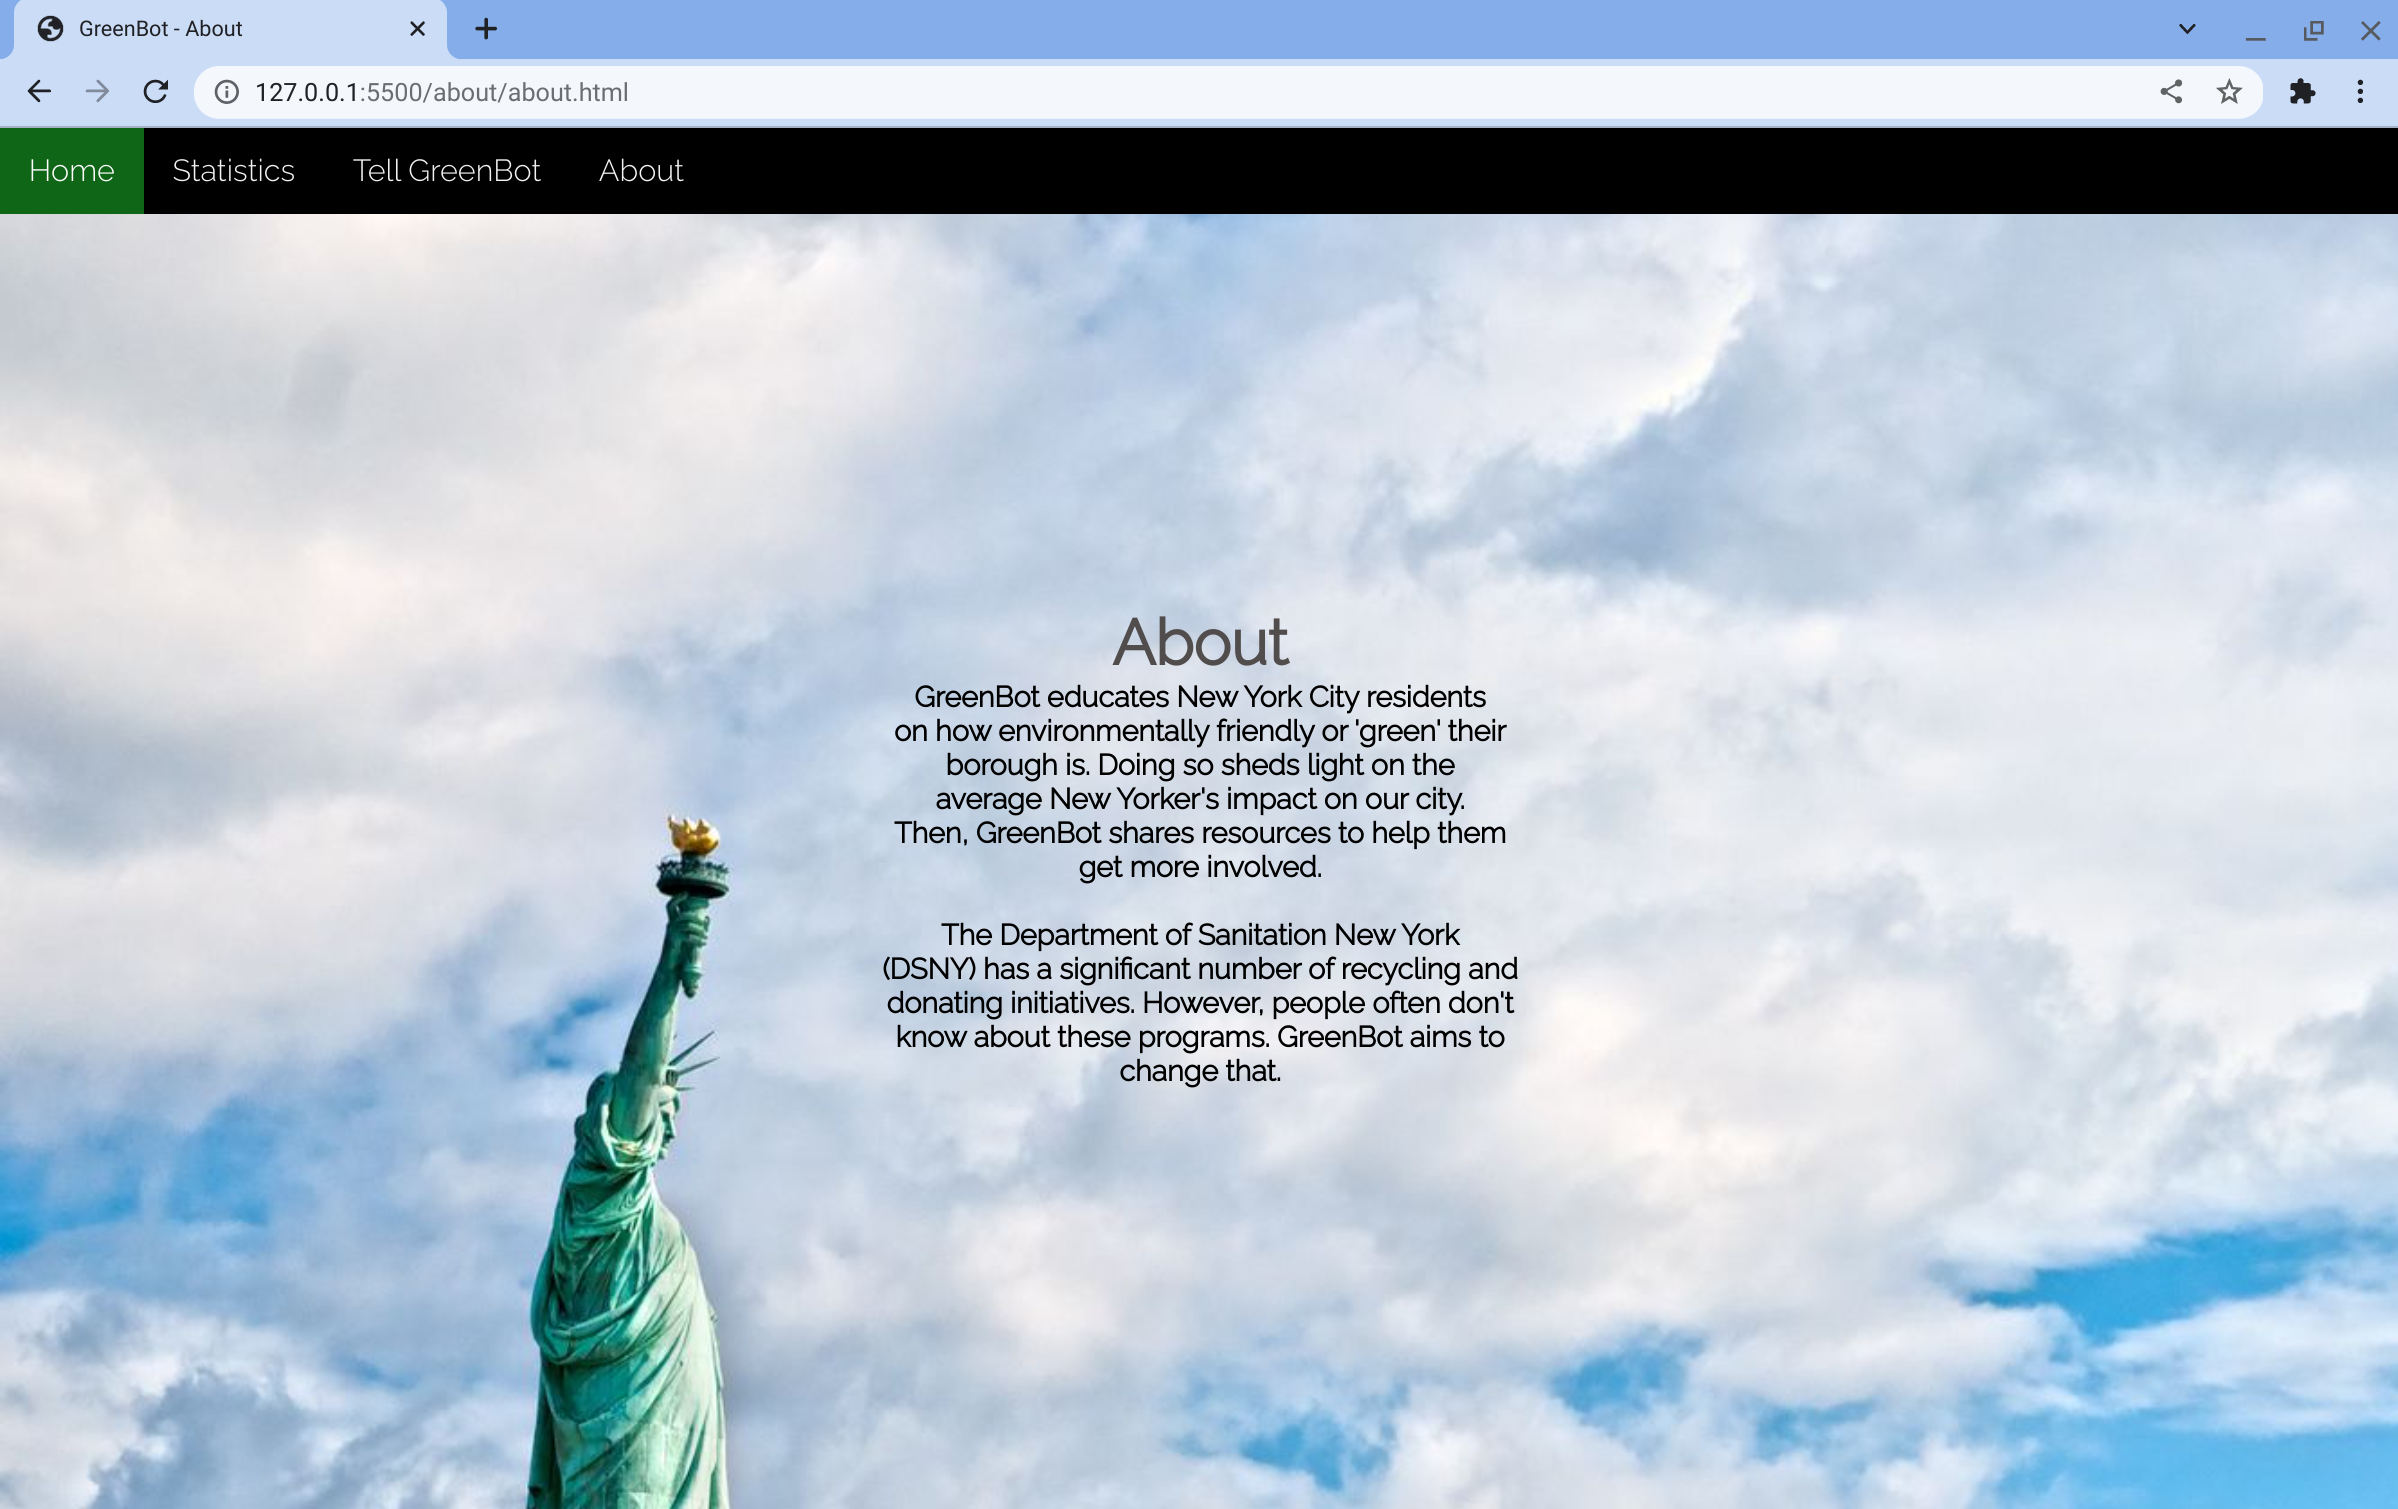This screenshot has width=2398, height=1509.
Task: Close the GreenBot - About tab
Action: tap(418, 29)
